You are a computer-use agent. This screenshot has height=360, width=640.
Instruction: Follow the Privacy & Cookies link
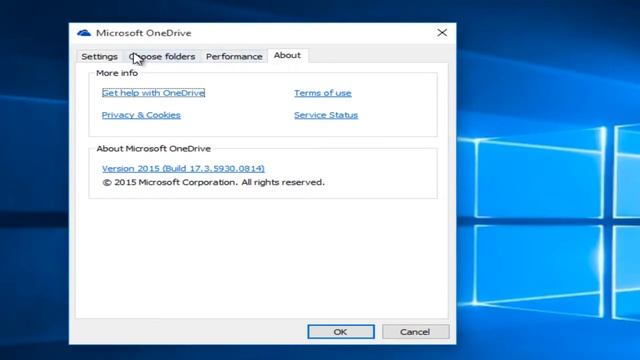141,115
